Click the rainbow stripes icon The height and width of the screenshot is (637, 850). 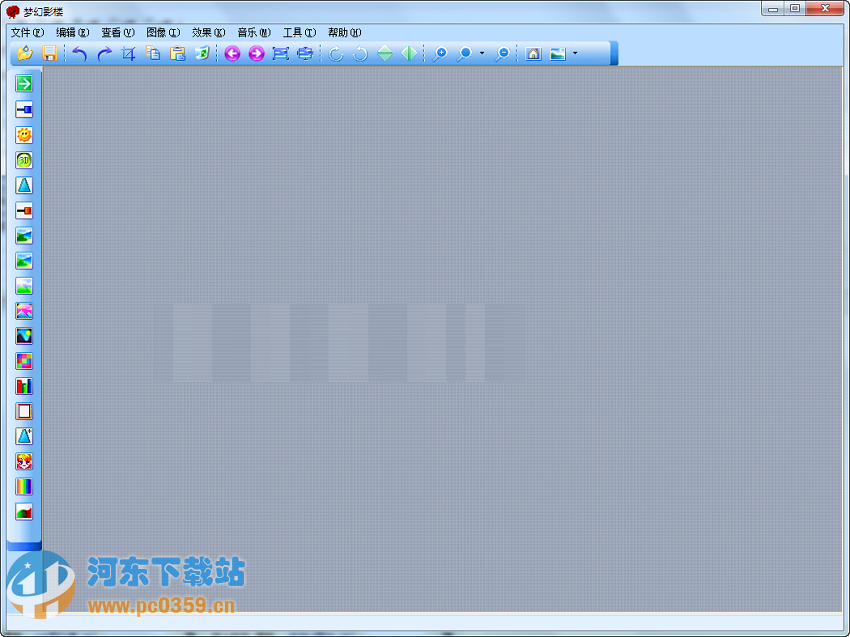point(24,487)
